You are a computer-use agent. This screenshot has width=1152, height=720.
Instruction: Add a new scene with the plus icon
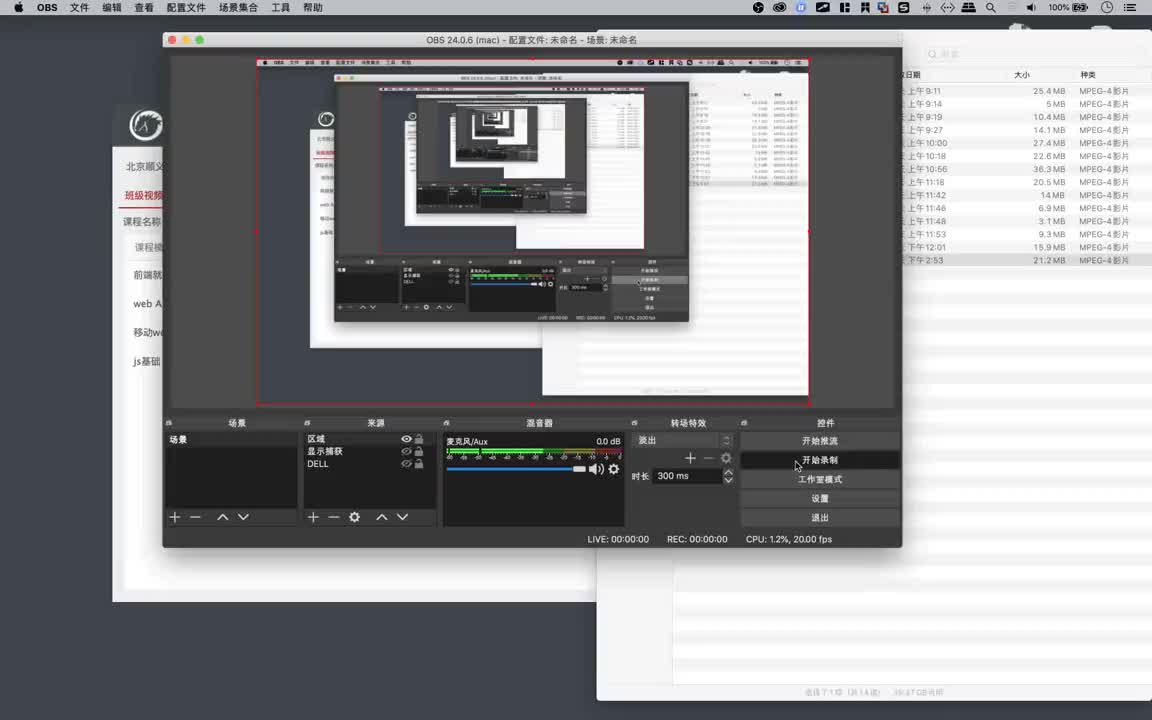click(x=175, y=517)
